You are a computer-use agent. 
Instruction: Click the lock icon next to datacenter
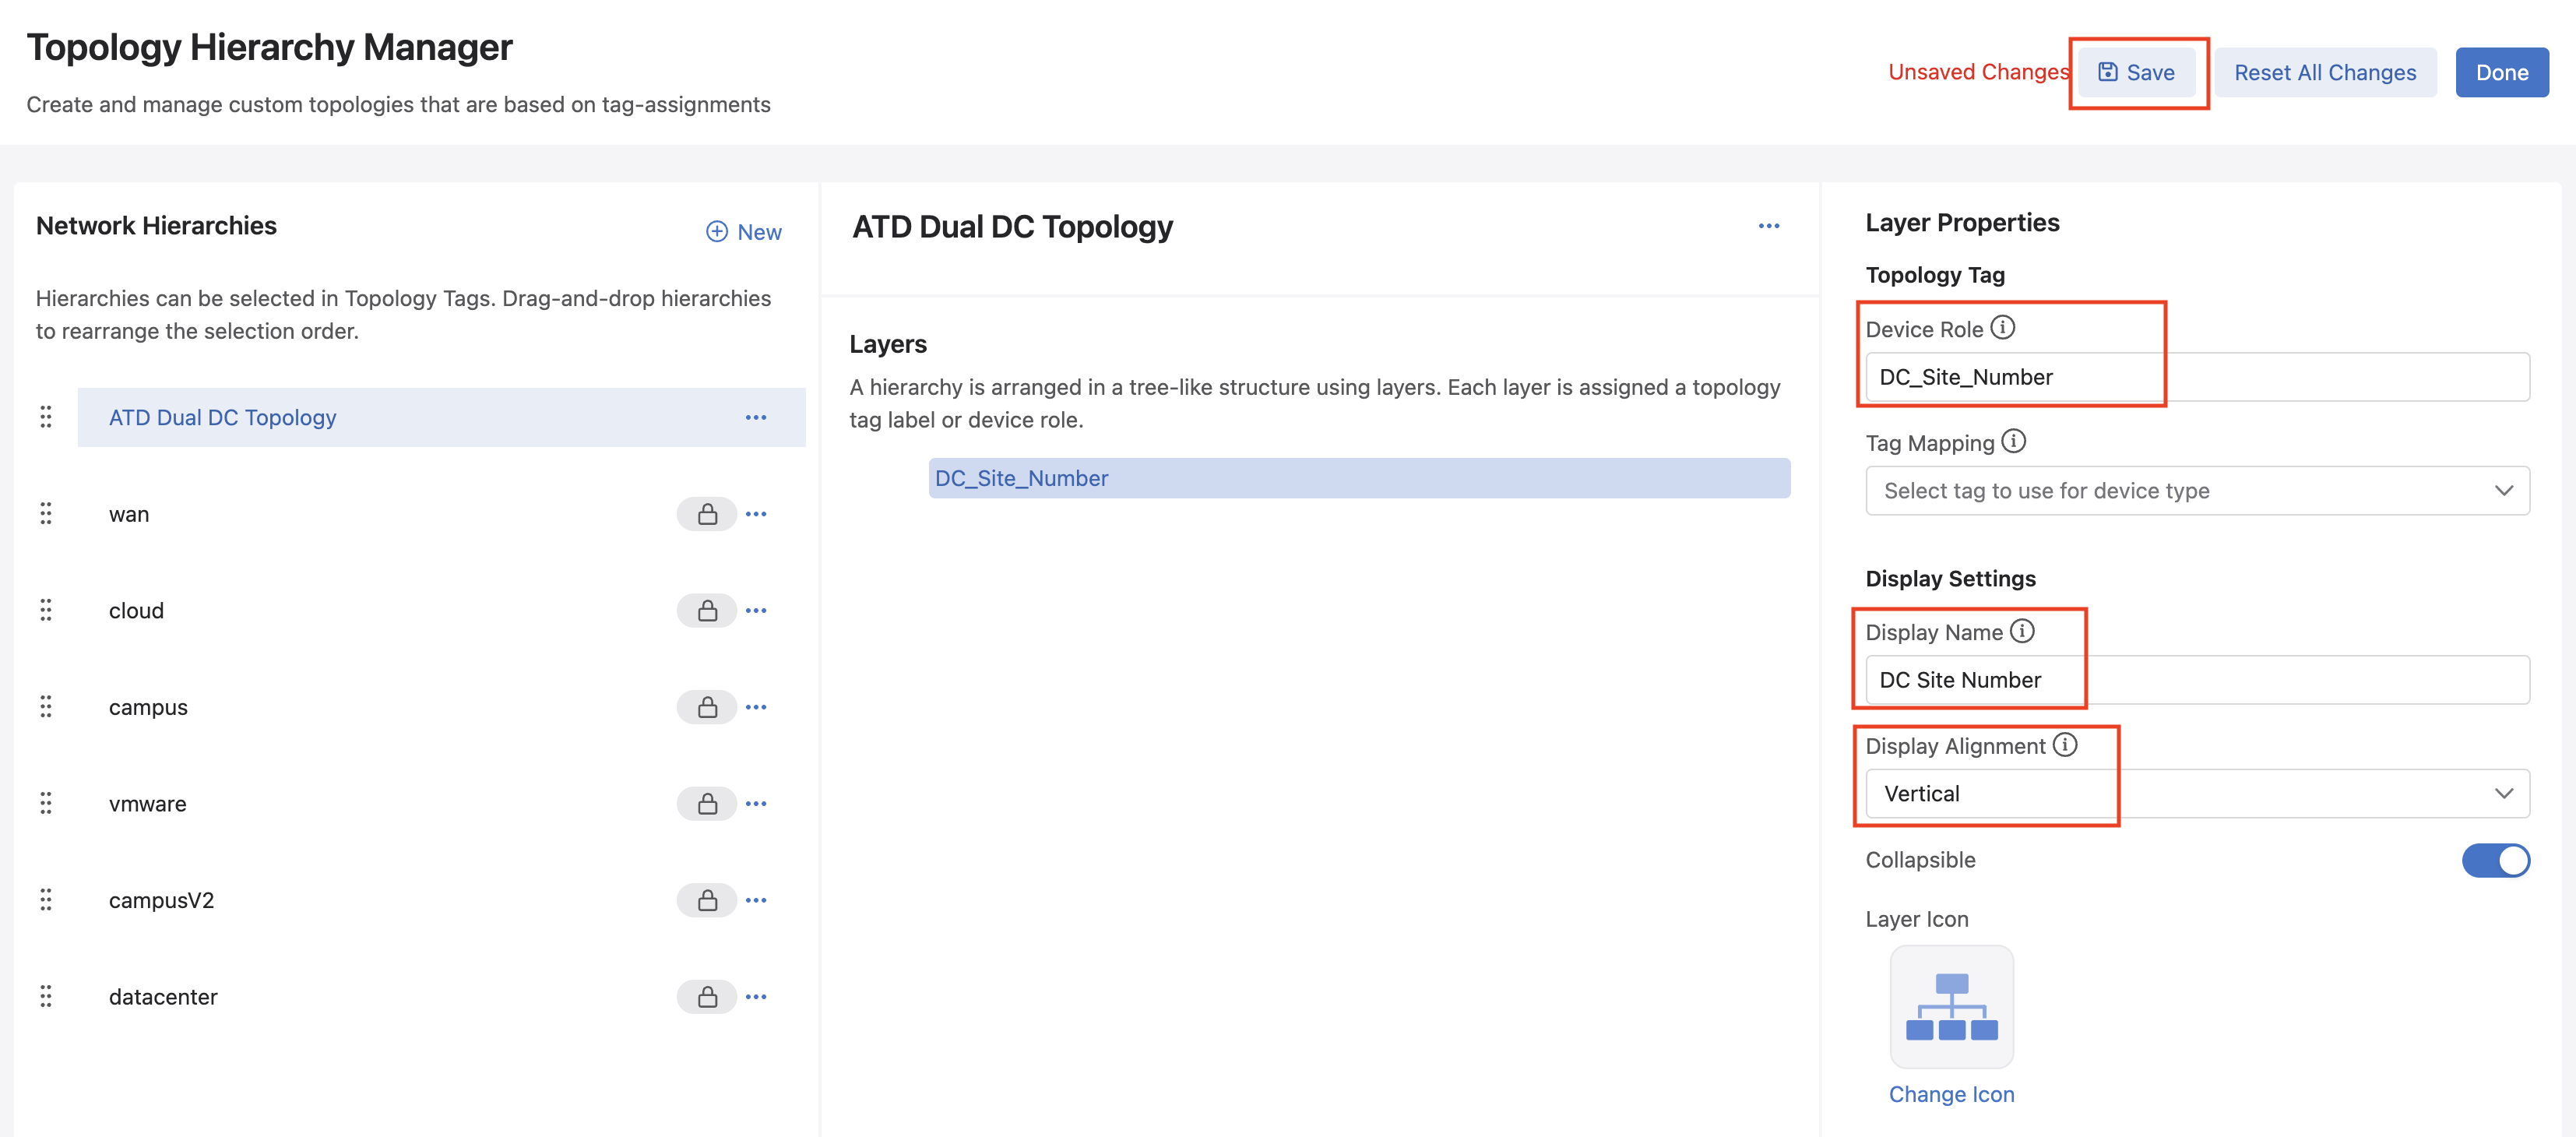(x=707, y=997)
